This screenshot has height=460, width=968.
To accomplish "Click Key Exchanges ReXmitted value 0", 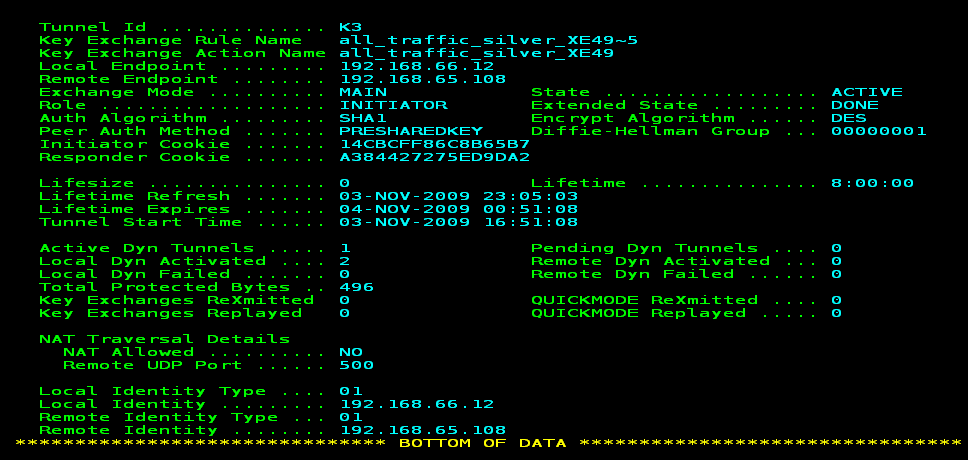I will [344, 300].
